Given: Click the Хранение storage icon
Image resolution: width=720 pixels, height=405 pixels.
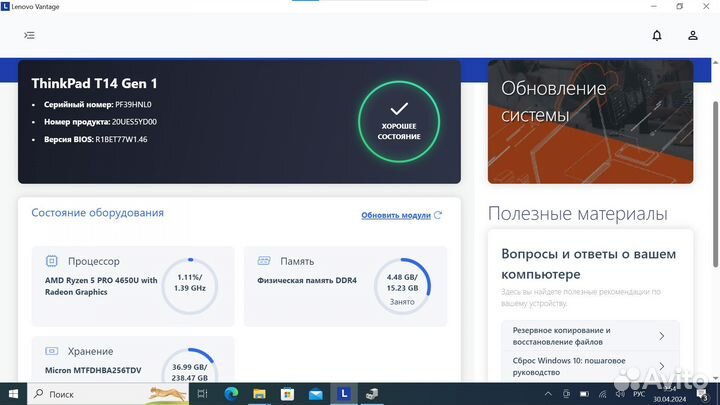Looking at the screenshot, I should click(51, 351).
